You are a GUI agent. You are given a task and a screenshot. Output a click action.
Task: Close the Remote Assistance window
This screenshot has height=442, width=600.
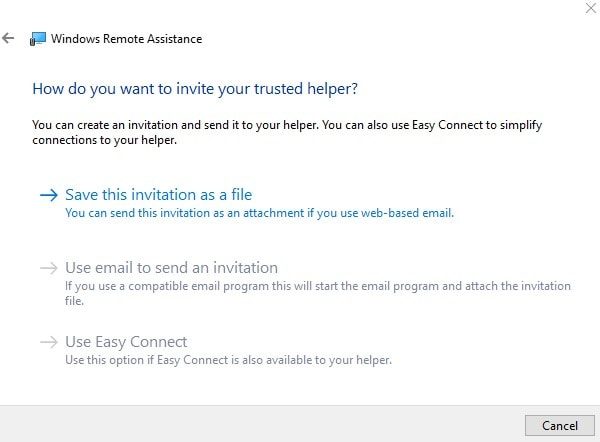[x=590, y=8]
